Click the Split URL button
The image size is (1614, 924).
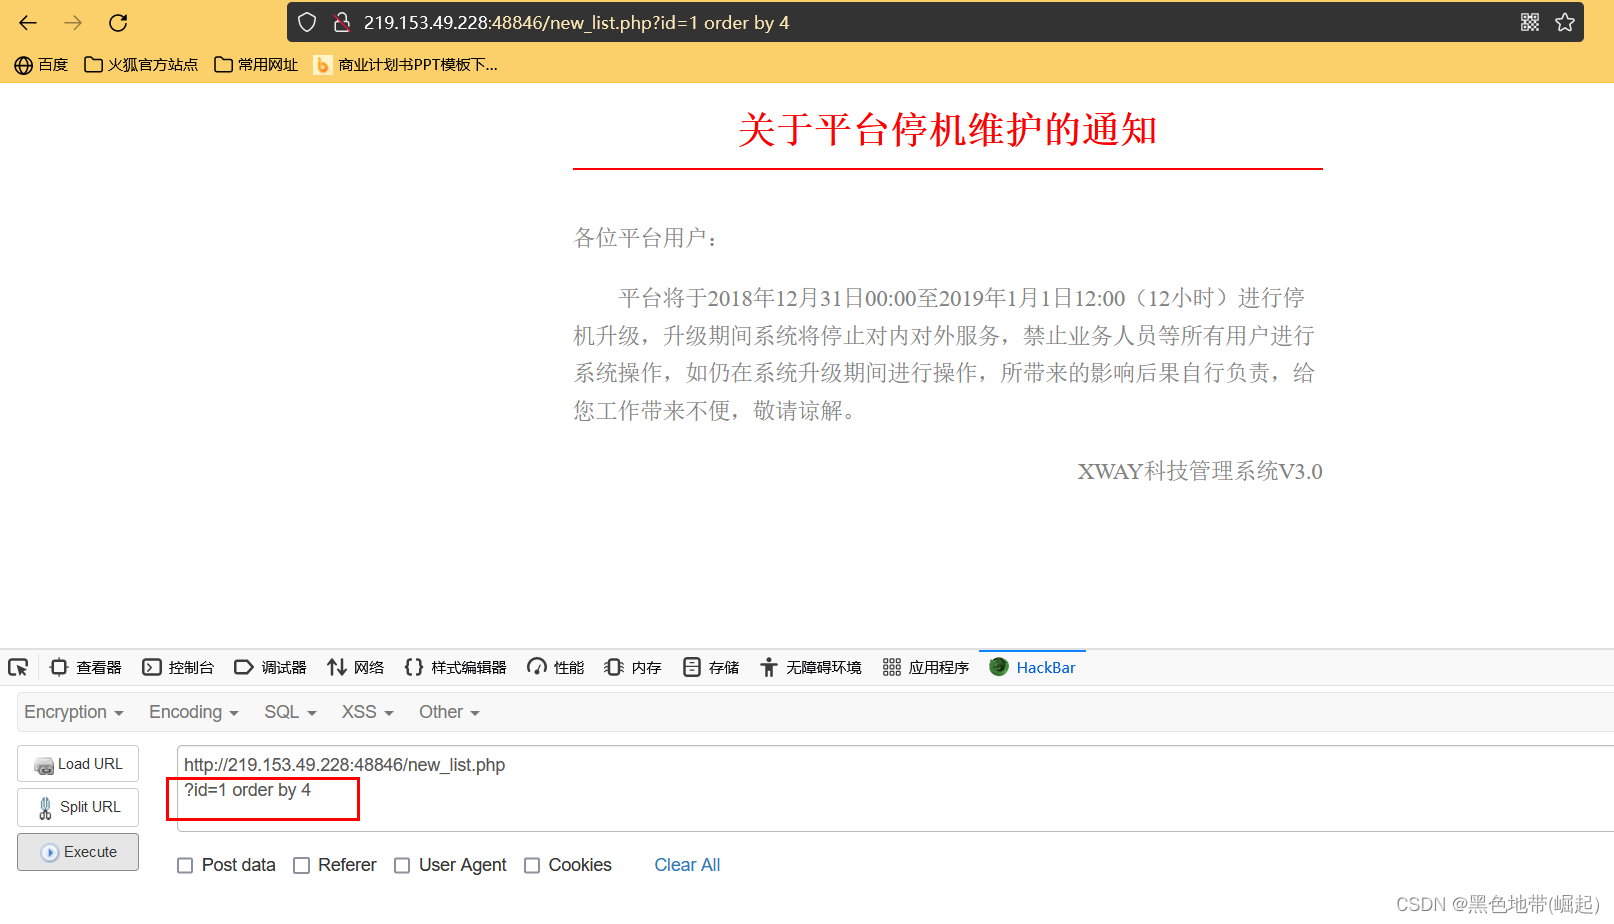tap(78, 807)
